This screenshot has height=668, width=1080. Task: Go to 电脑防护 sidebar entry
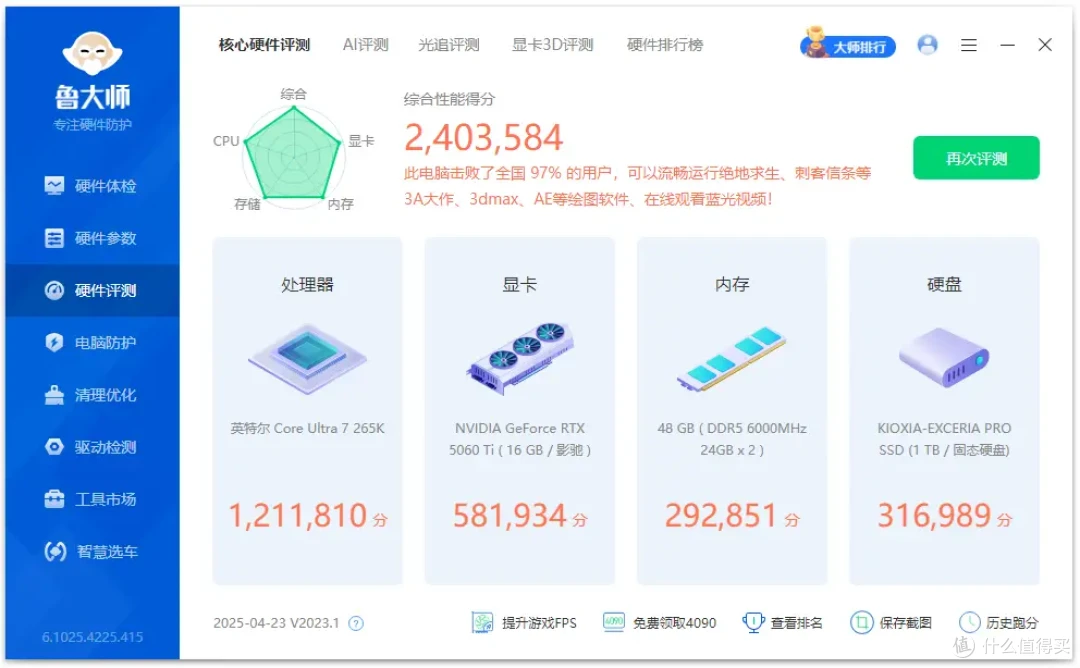point(92,342)
